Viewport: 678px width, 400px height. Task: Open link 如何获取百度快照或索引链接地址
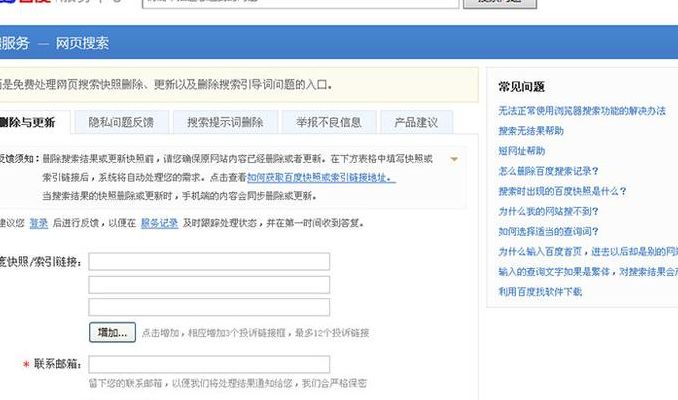321,177
